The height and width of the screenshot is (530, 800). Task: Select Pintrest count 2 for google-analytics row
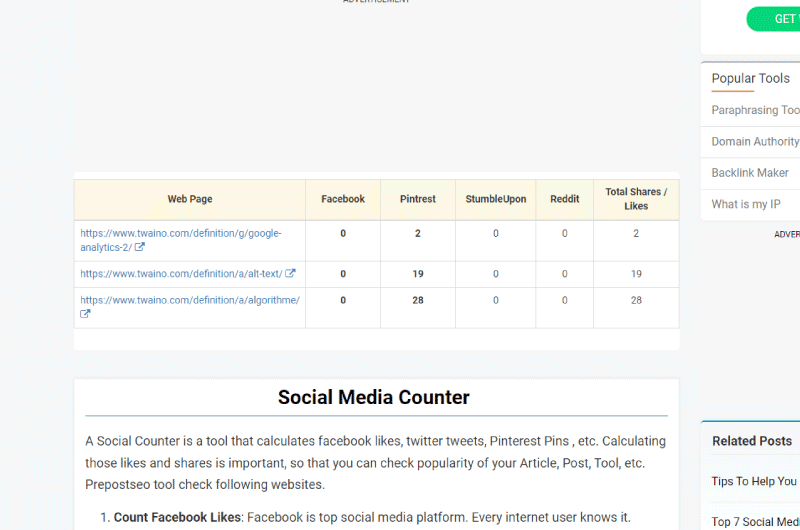pyautogui.click(x=418, y=233)
